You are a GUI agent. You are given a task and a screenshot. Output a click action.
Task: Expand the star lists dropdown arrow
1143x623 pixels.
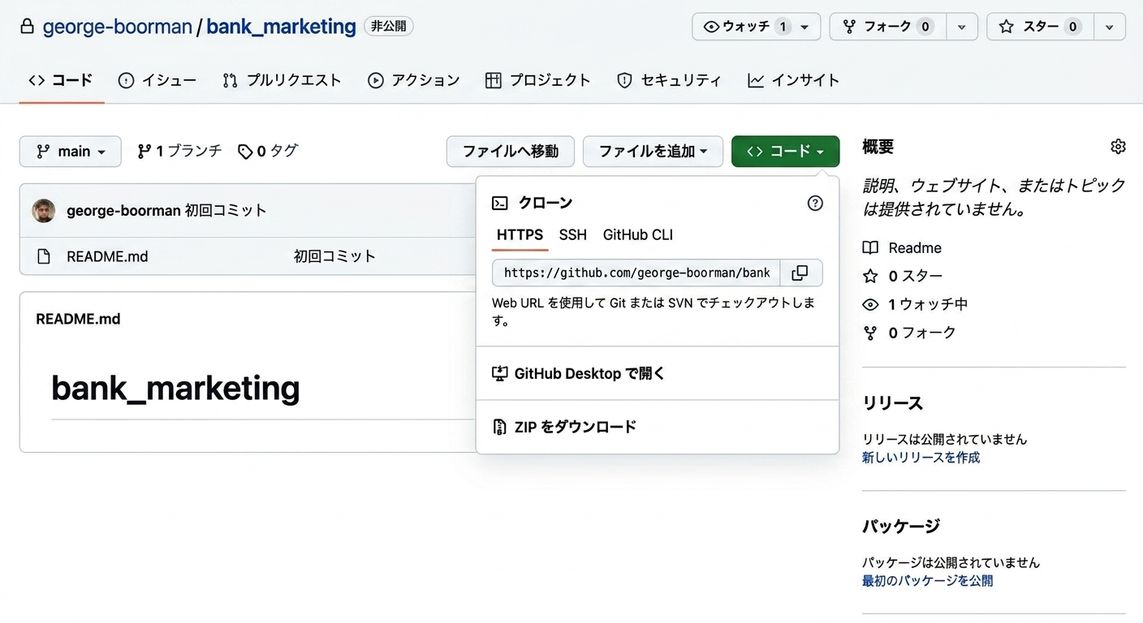click(x=1109, y=27)
